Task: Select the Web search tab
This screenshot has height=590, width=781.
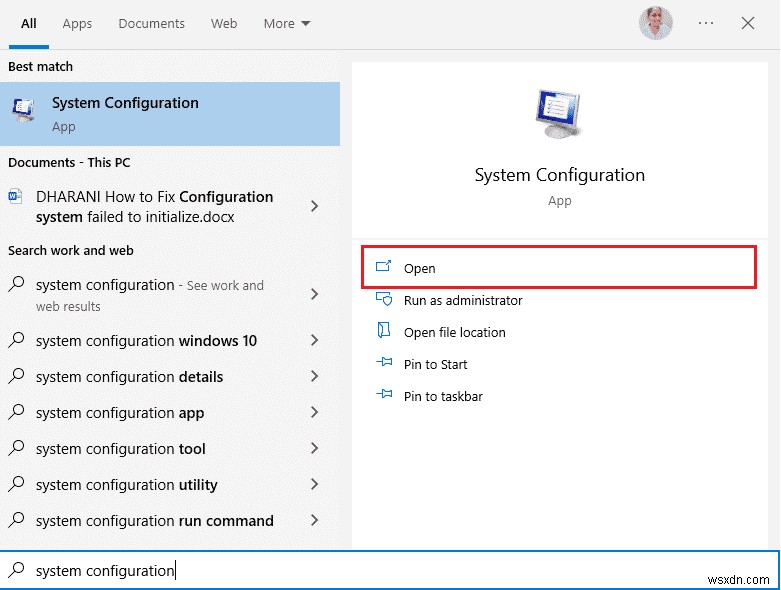Action: pyautogui.click(x=224, y=23)
